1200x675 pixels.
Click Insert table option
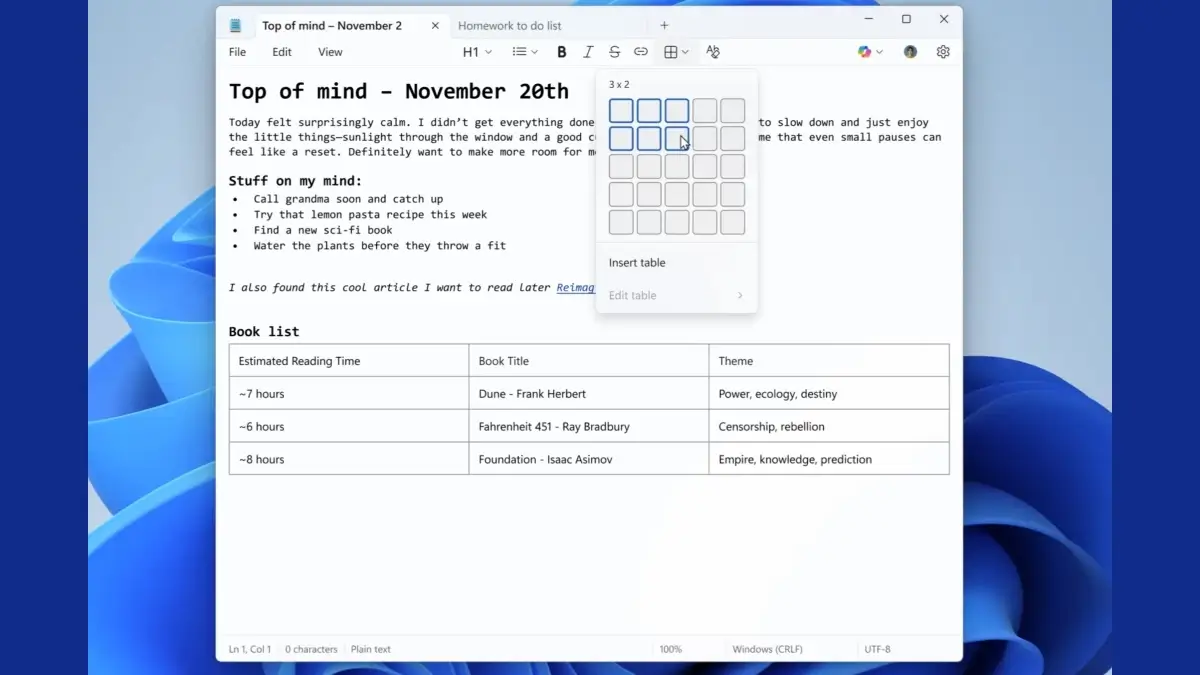tap(637, 263)
